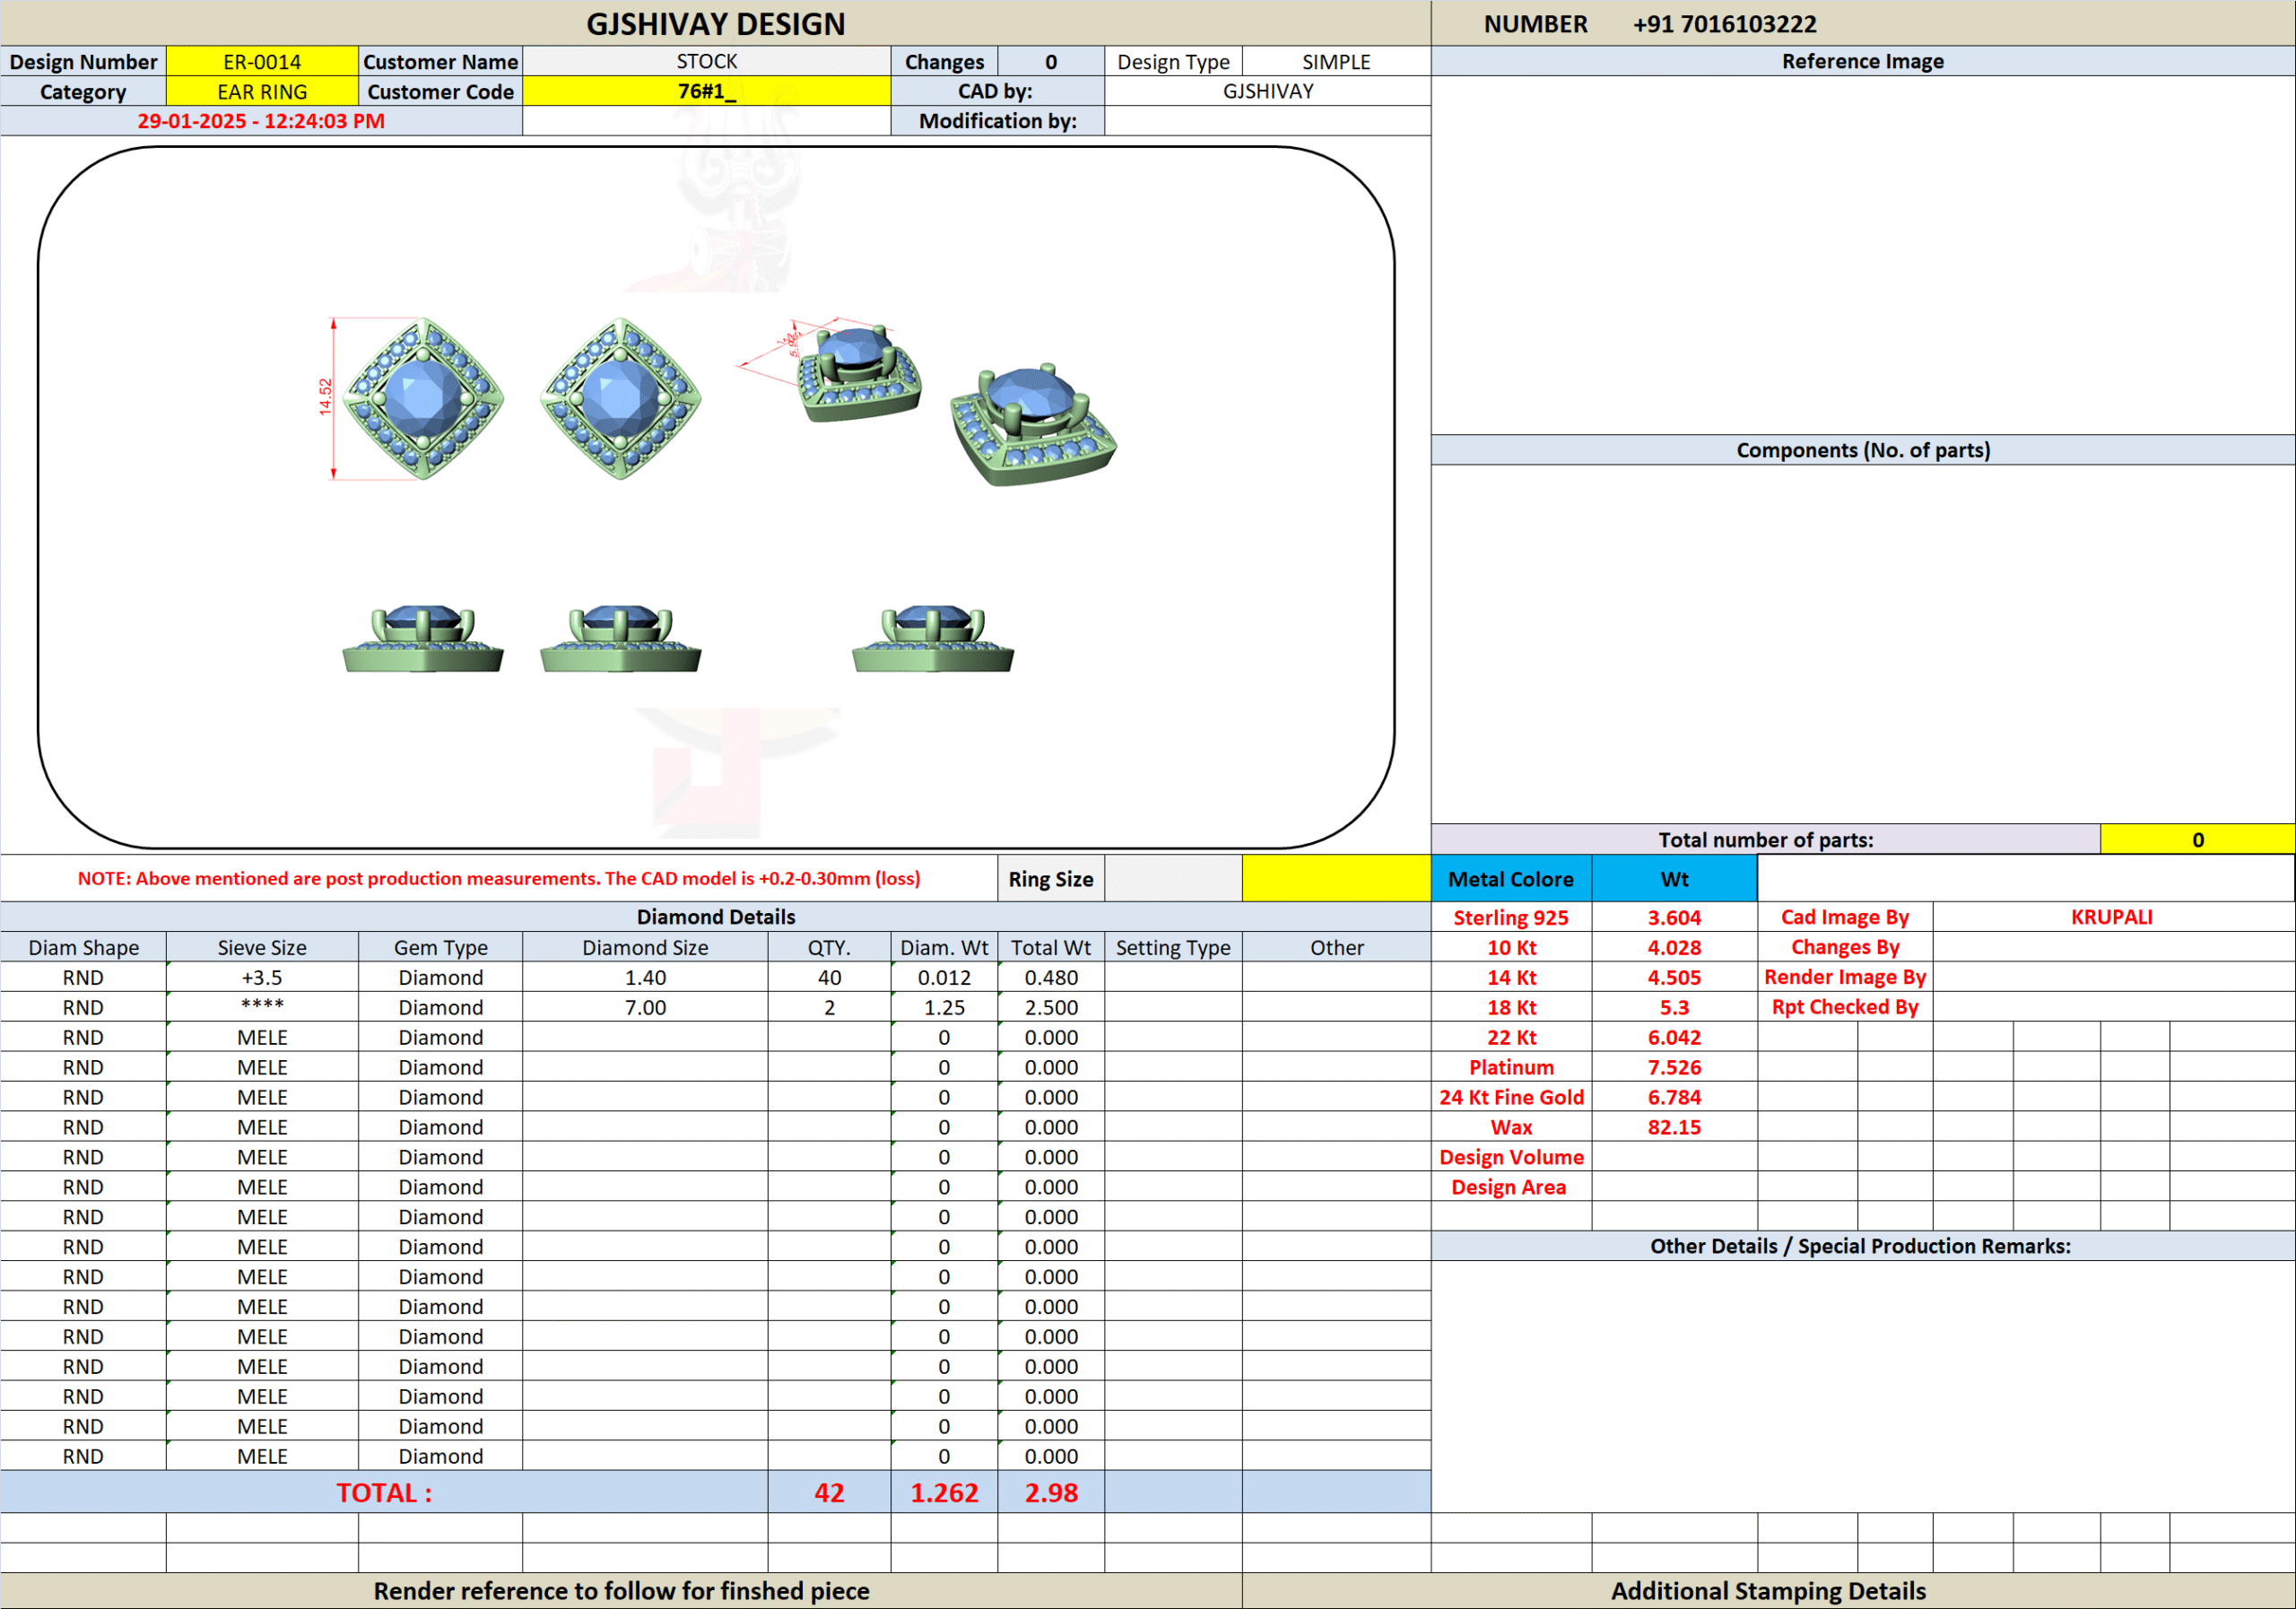This screenshot has height=1609, width=2296.
Task: Select the STOCK customer name cell
Action: (706, 62)
